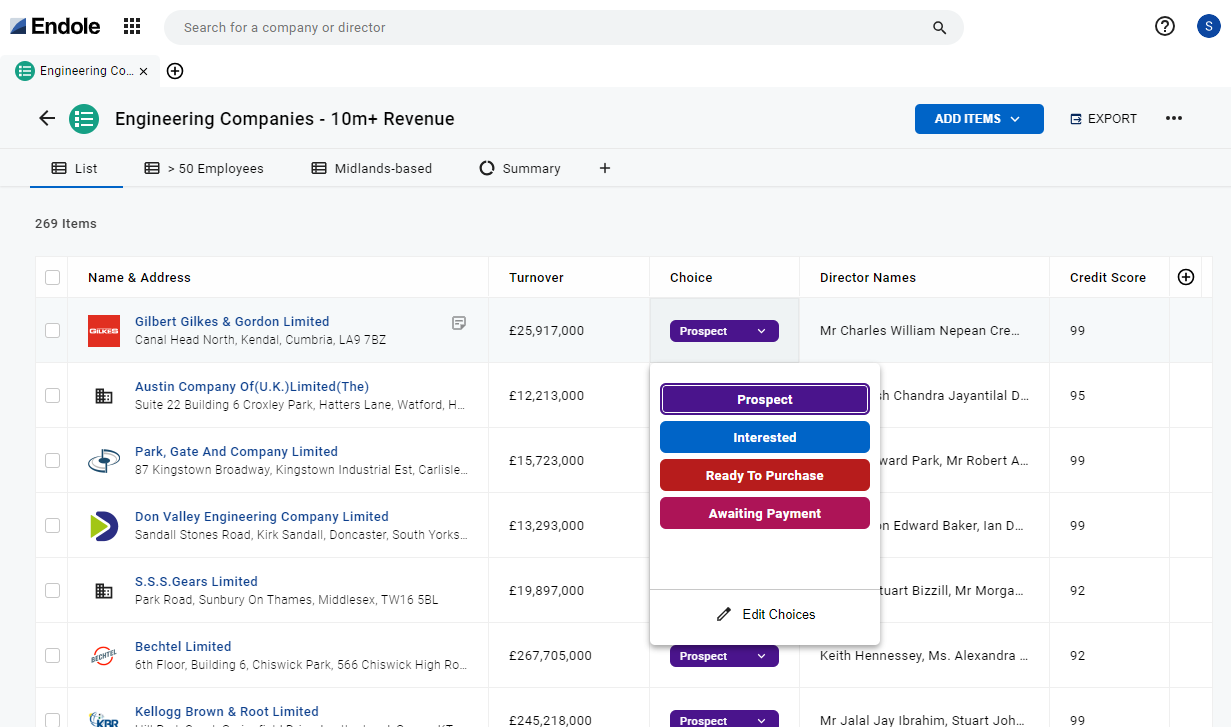Click the Credit Score column header
Viewport: 1231px width, 727px height.
(x=1108, y=278)
